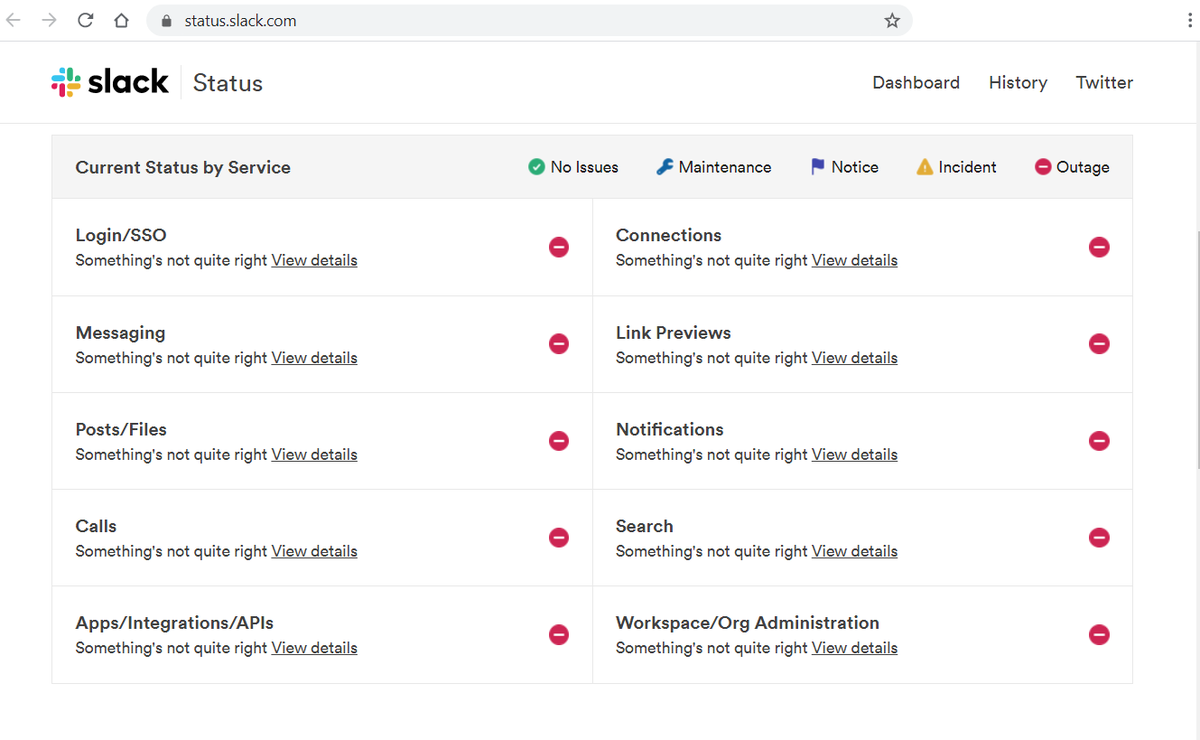Image resolution: width=1200 pixels, height=740 pixels.
Task: Click the Link Previews service name
Action: [x=673, y=333]
